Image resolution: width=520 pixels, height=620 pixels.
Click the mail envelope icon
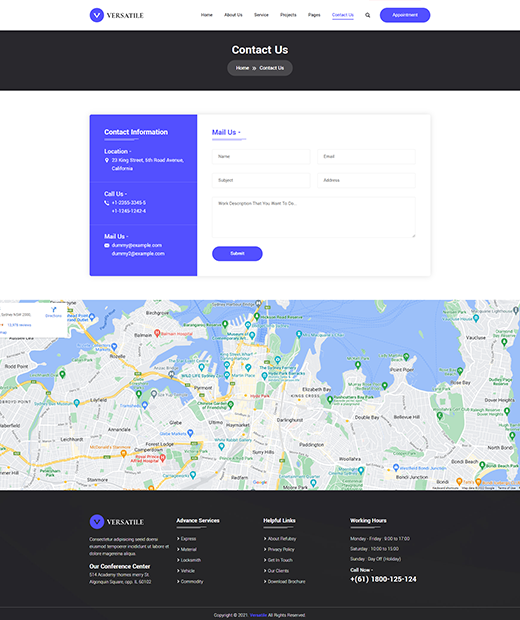106,246
